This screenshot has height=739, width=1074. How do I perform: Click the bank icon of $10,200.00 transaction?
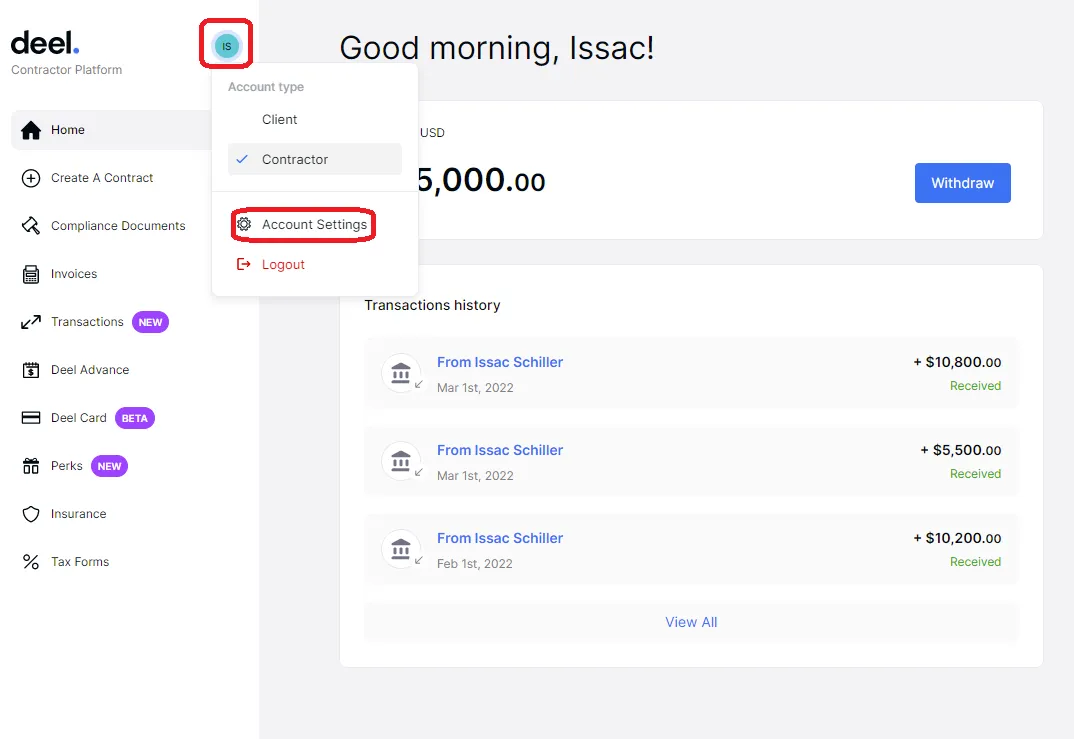(401, 549)
